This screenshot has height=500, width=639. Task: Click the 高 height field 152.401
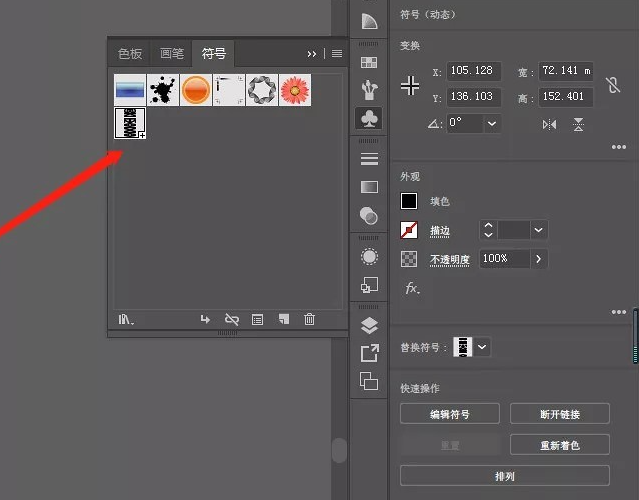pos(566,97)
